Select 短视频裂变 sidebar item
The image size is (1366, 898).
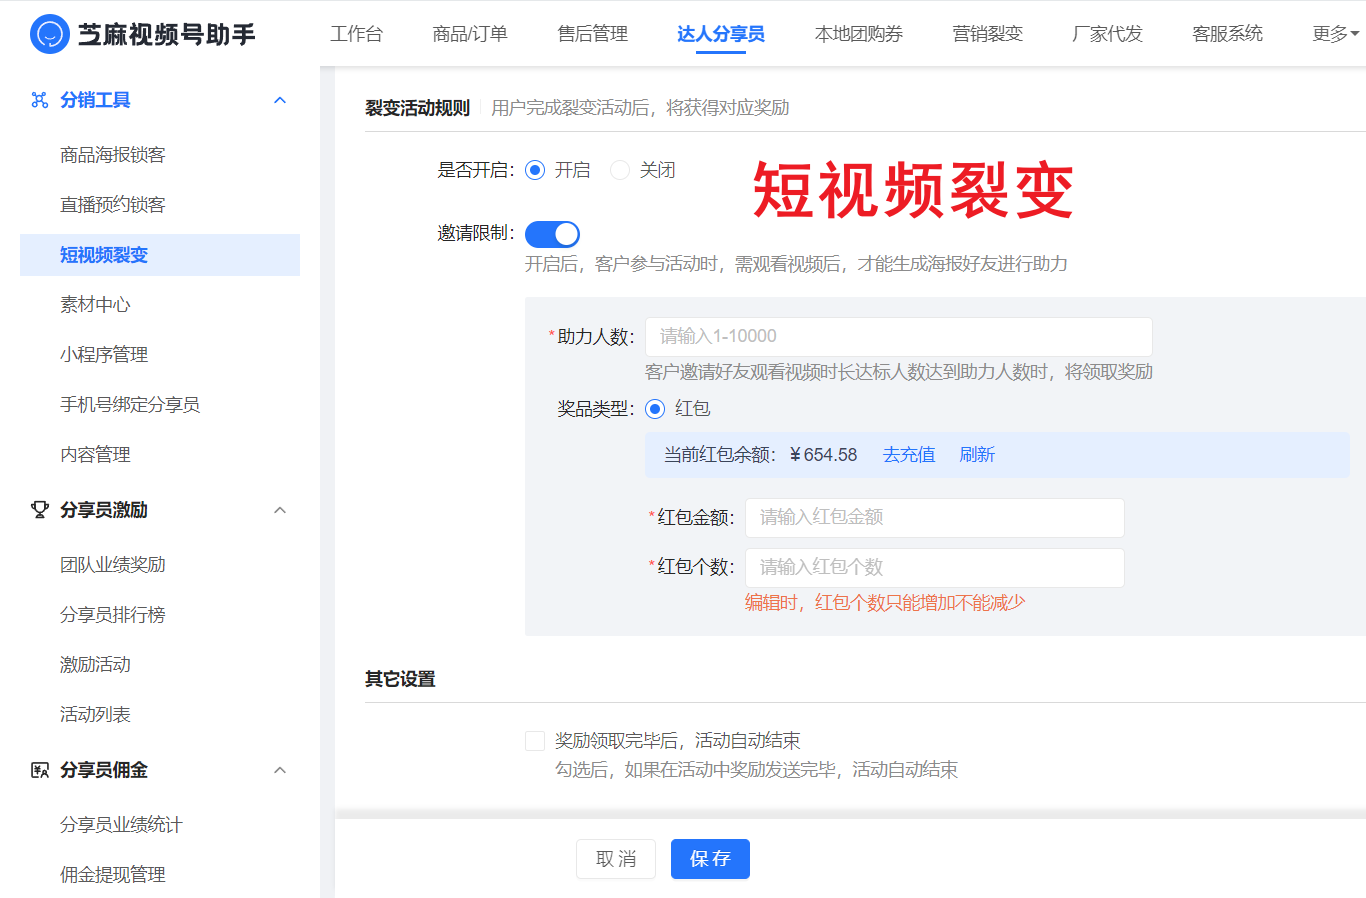tap(160, 255)
